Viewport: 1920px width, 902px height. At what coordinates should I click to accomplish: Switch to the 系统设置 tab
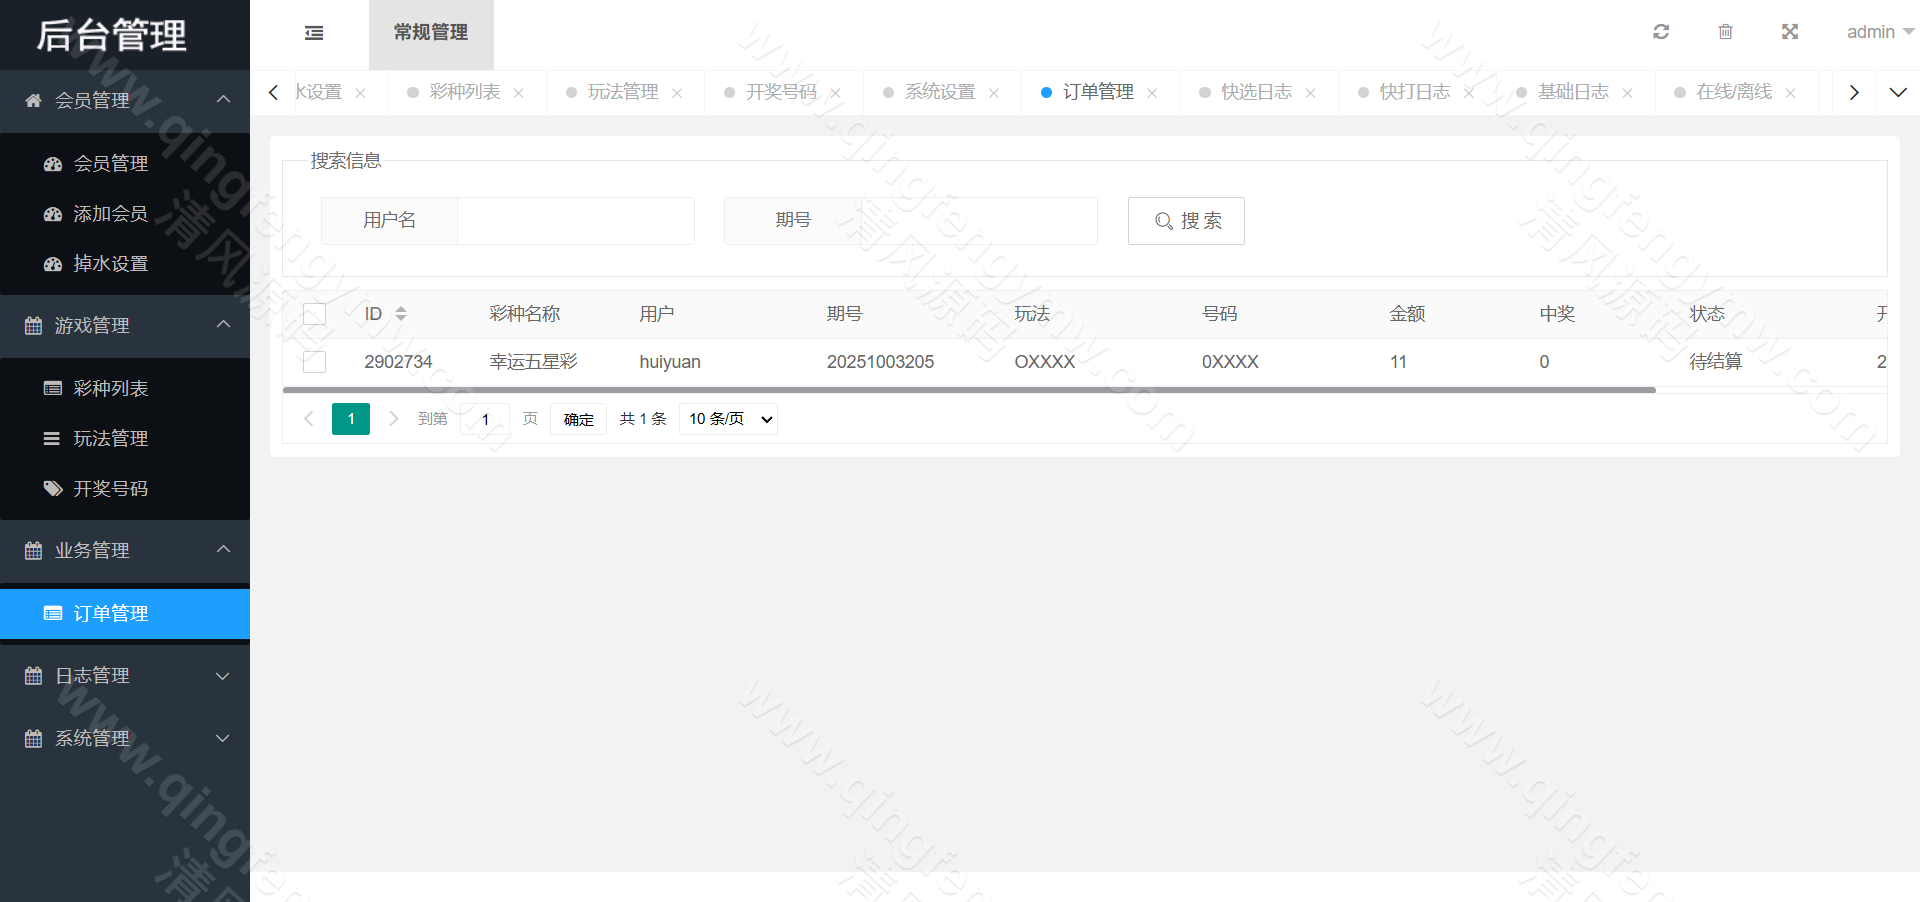click(x=938, y=92)
